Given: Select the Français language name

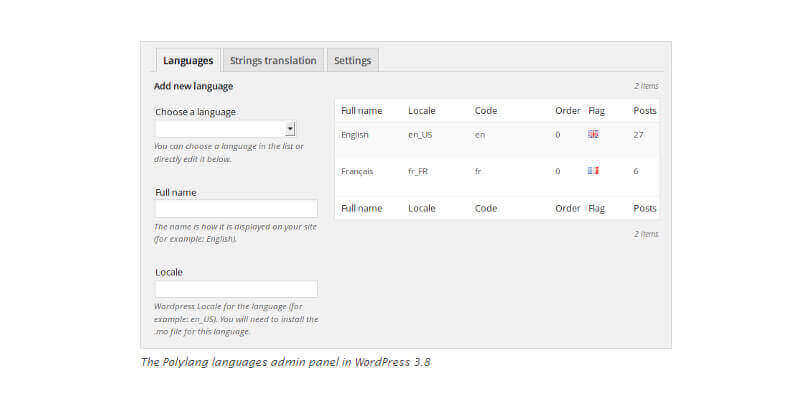Looking at the screenshot, I should 357,171.
